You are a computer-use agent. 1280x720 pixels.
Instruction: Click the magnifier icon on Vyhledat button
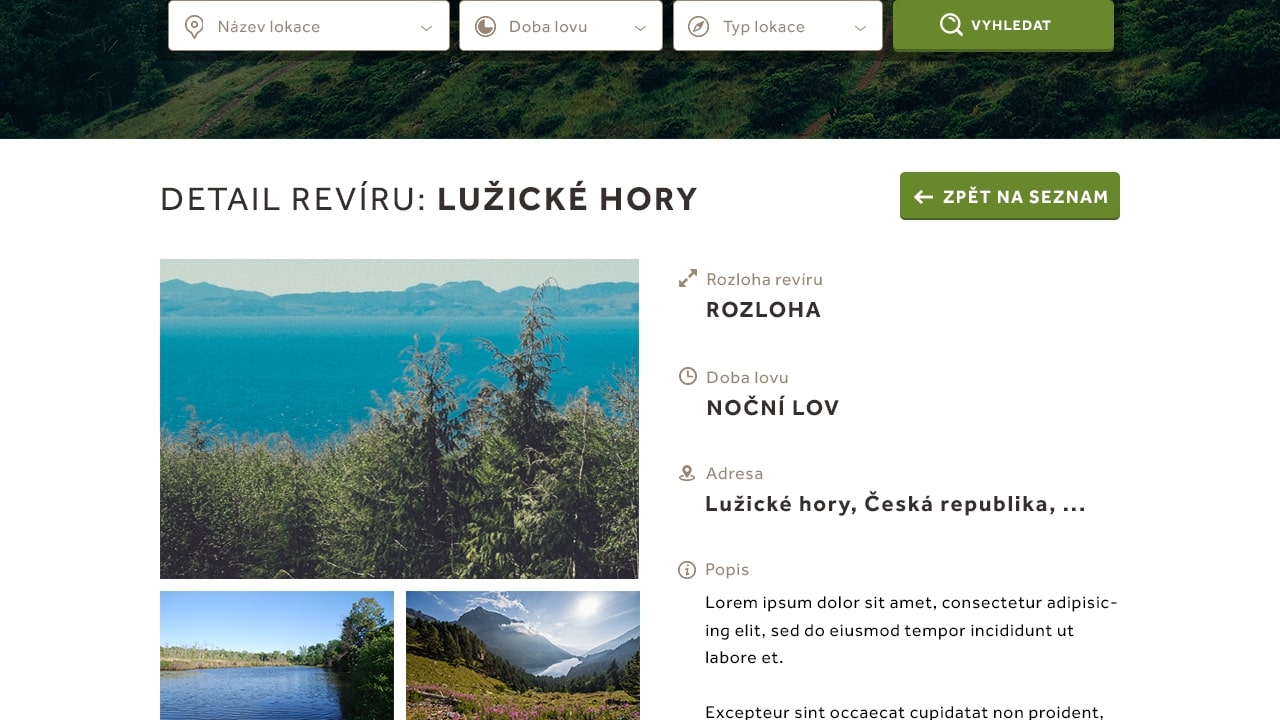tap(951, 25)
